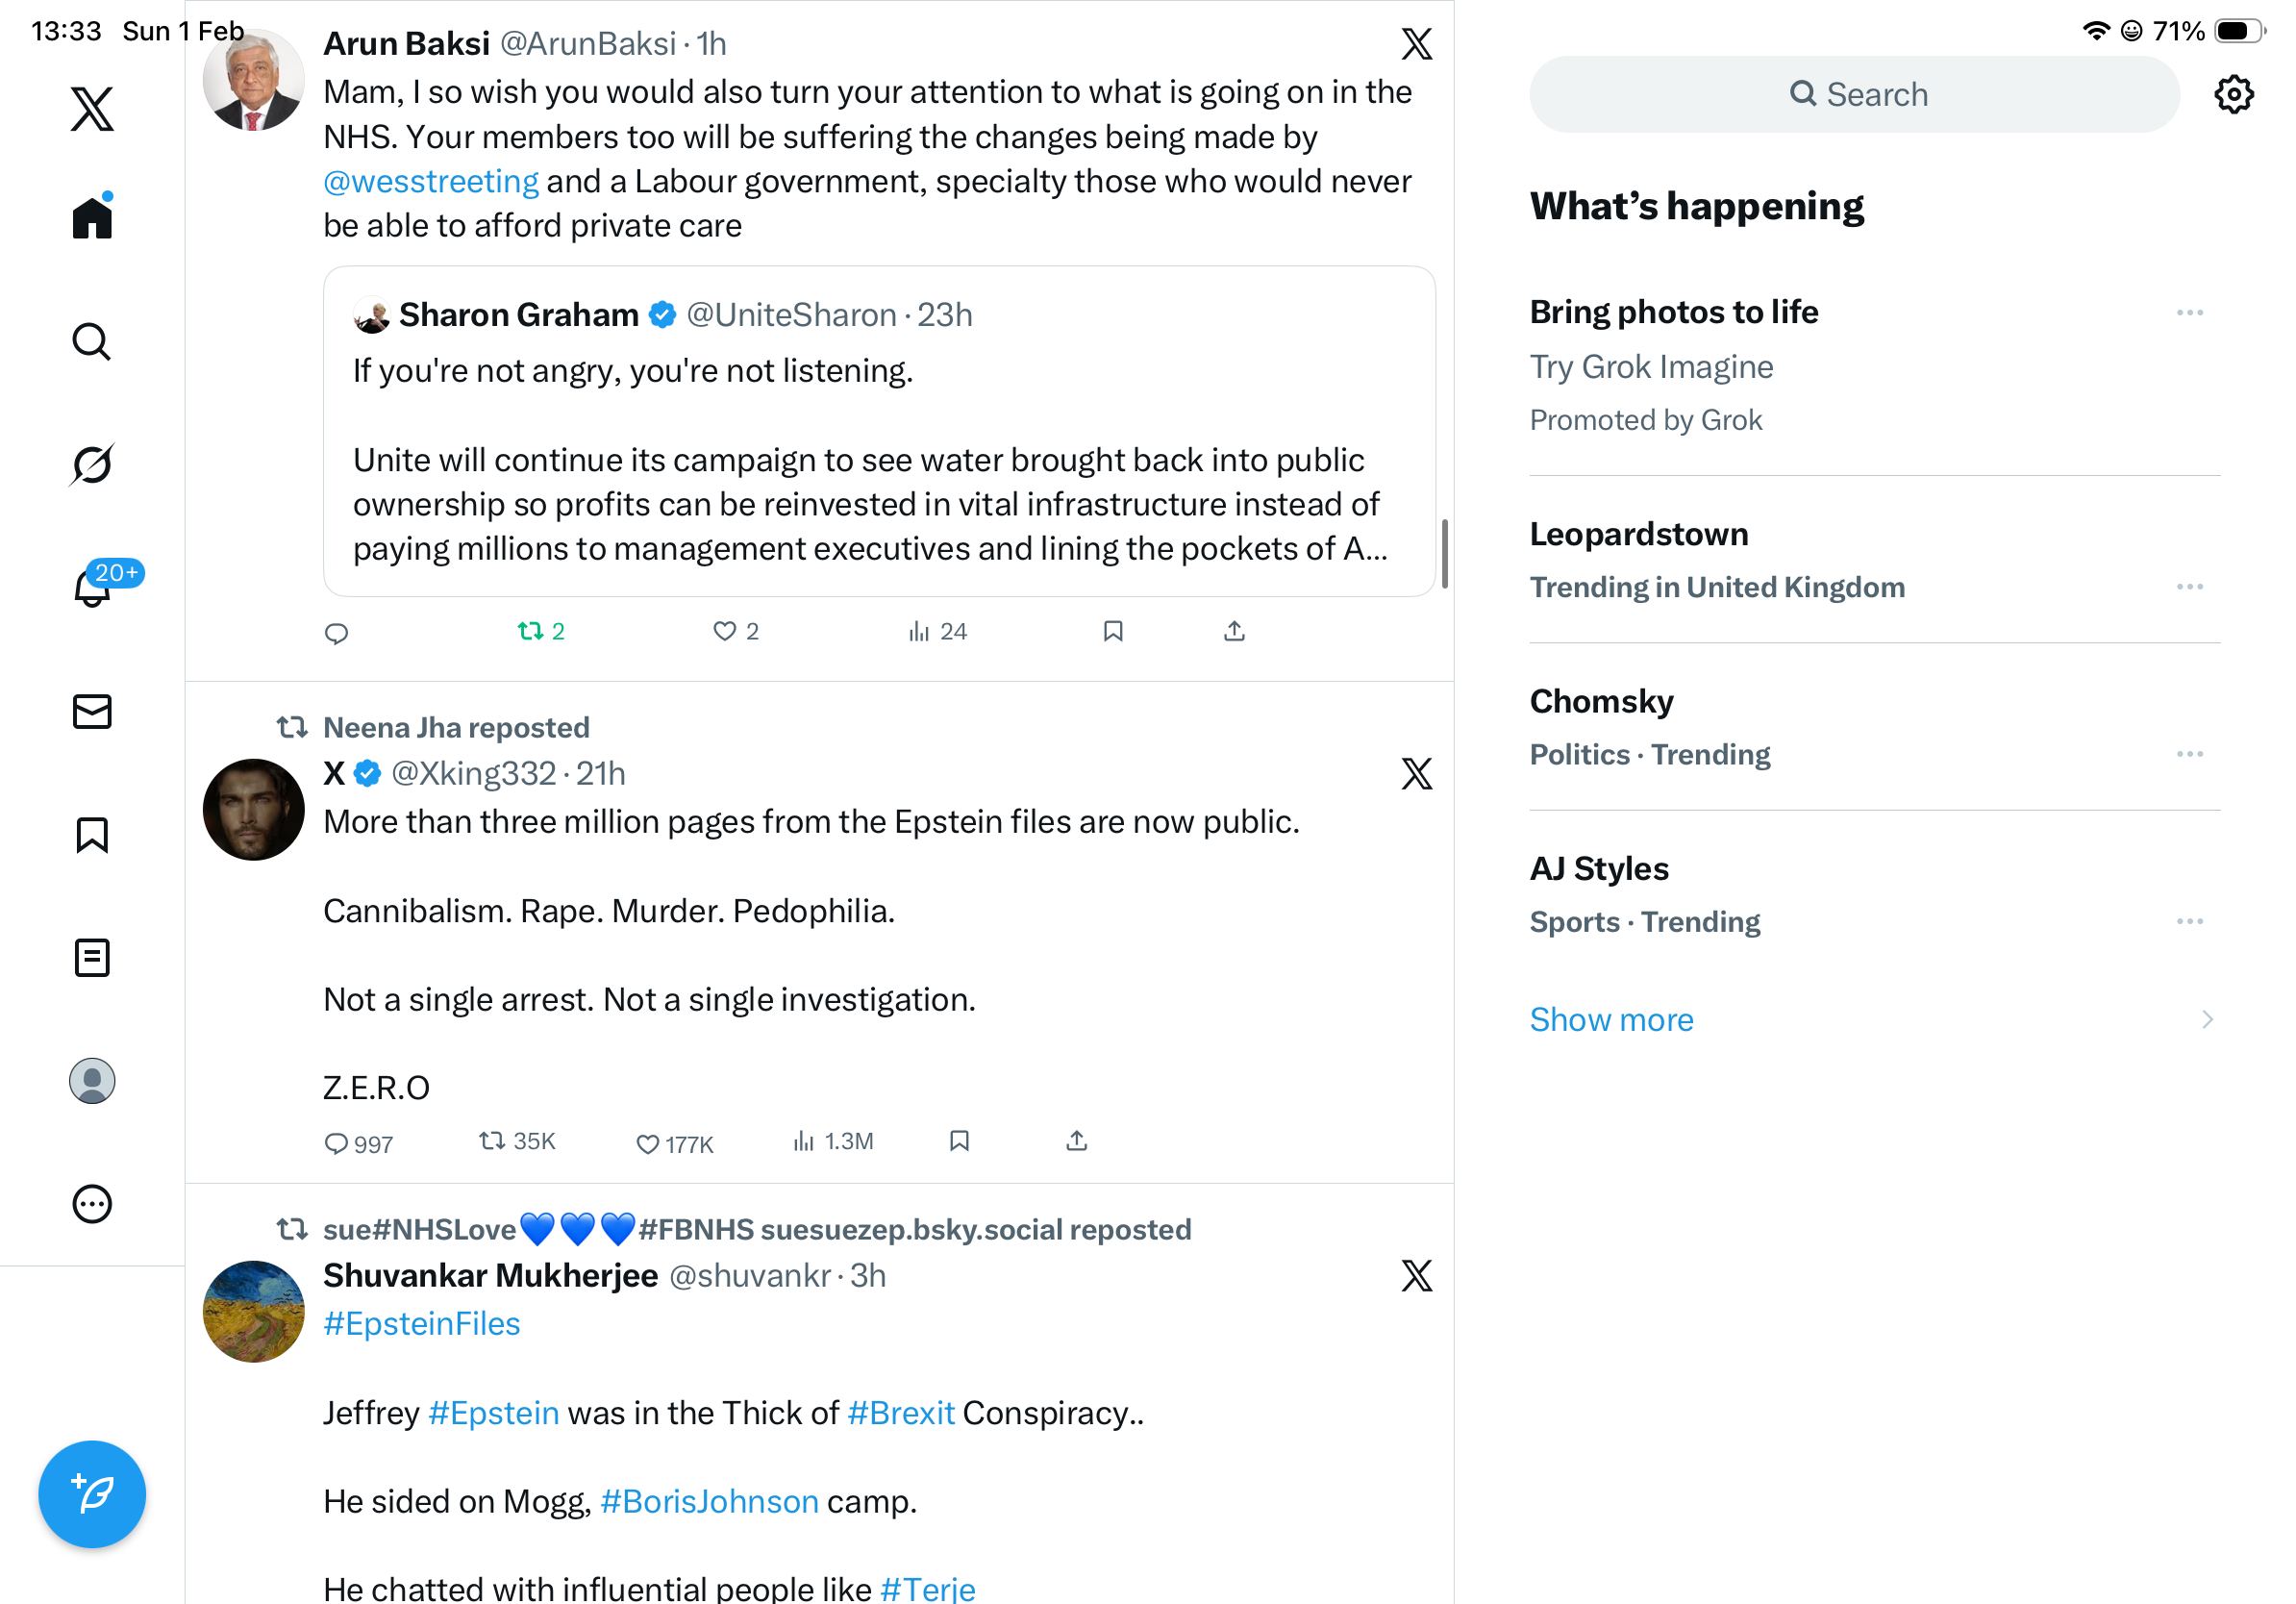Image resolution: width=2296 pixels, height=1604 pixels.
Task: Bookmark the Xking332 Epstein files post
Action: [959, 1141]
